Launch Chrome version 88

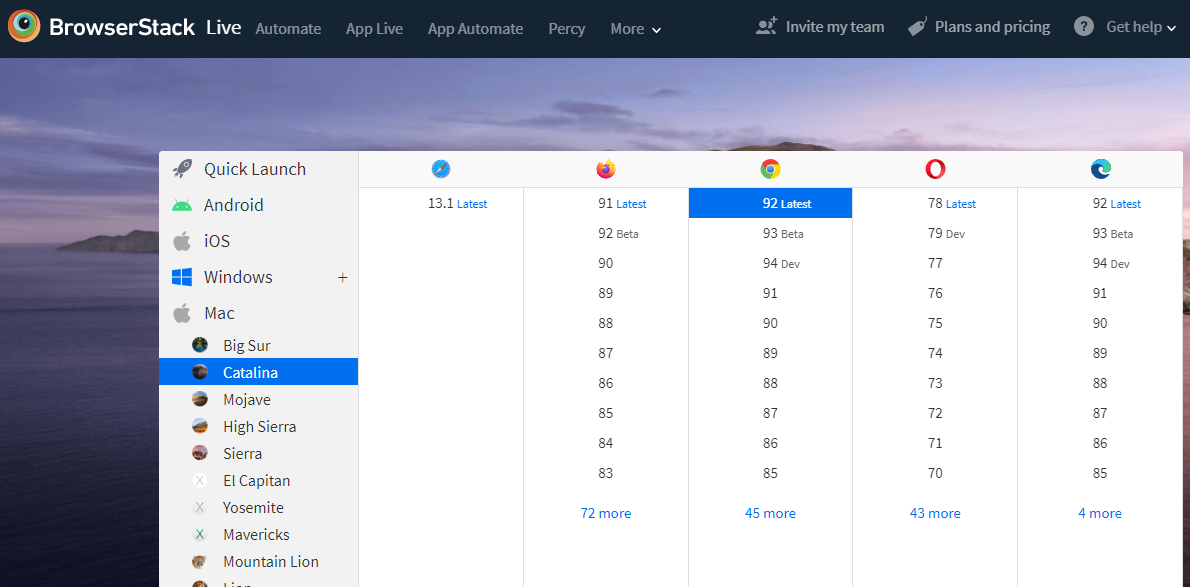[x=770, y=383]
